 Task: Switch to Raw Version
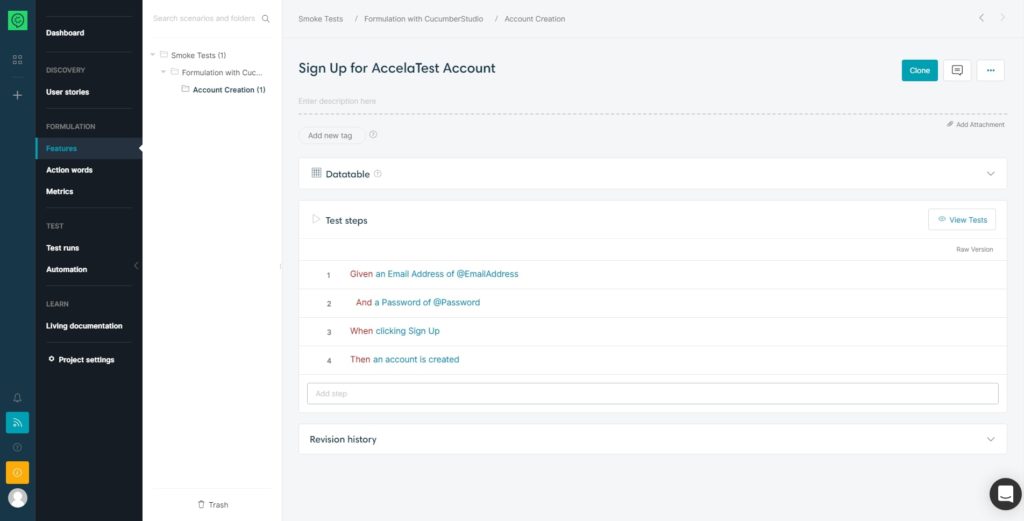974,249
